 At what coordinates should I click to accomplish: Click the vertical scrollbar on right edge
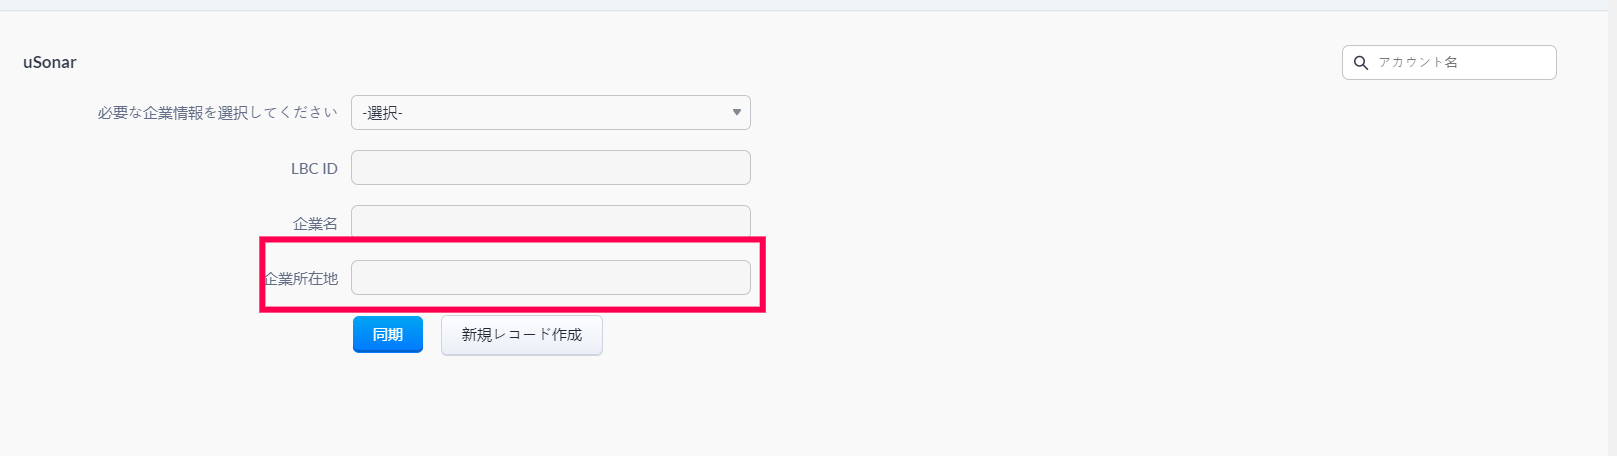click(x=1611, y=230)
